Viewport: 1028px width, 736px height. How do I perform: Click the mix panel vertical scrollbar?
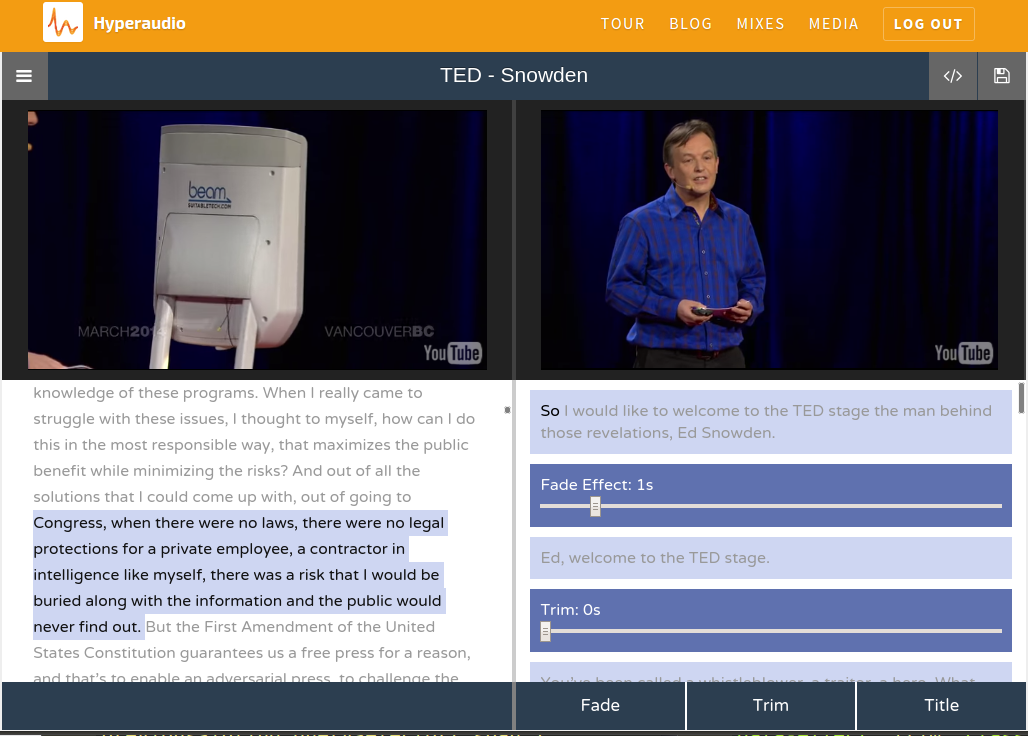(x=1021, y=398)
